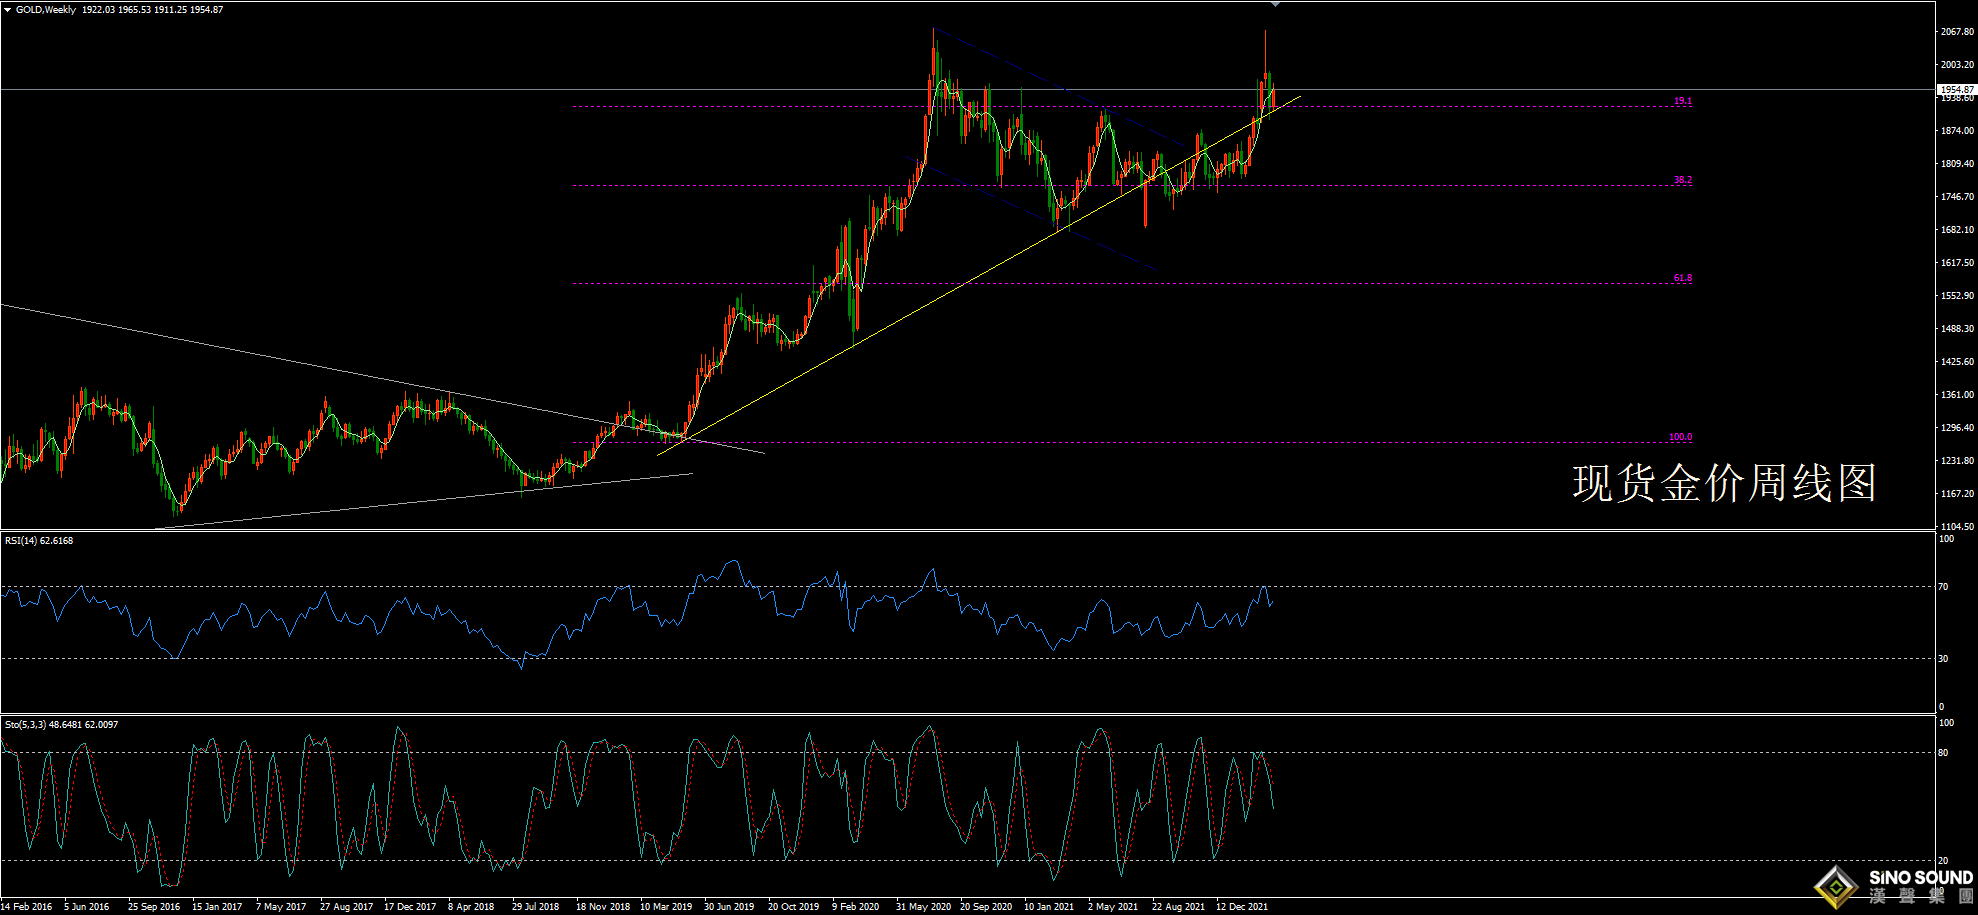
Task: Click the 38.2 Fibonacci retracement label
Action: 1683,180
